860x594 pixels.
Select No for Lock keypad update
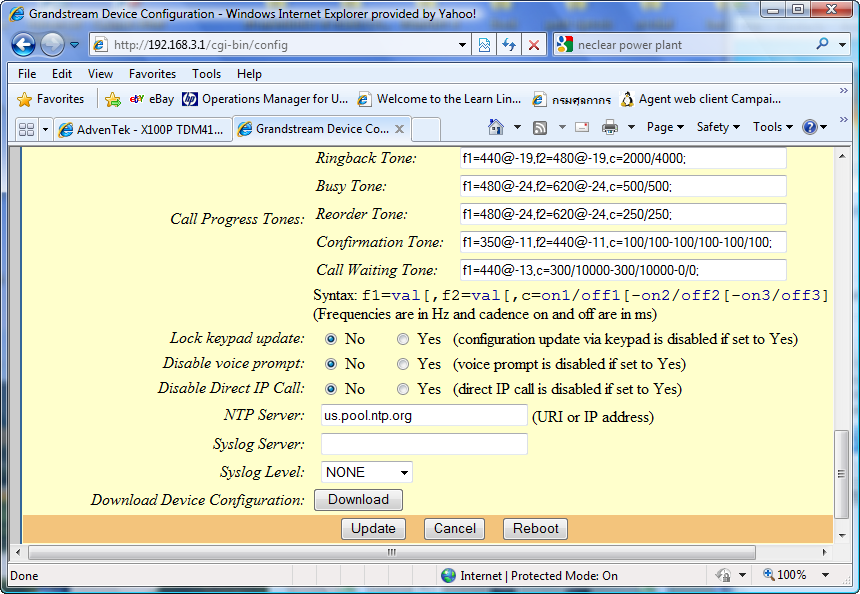331,339
